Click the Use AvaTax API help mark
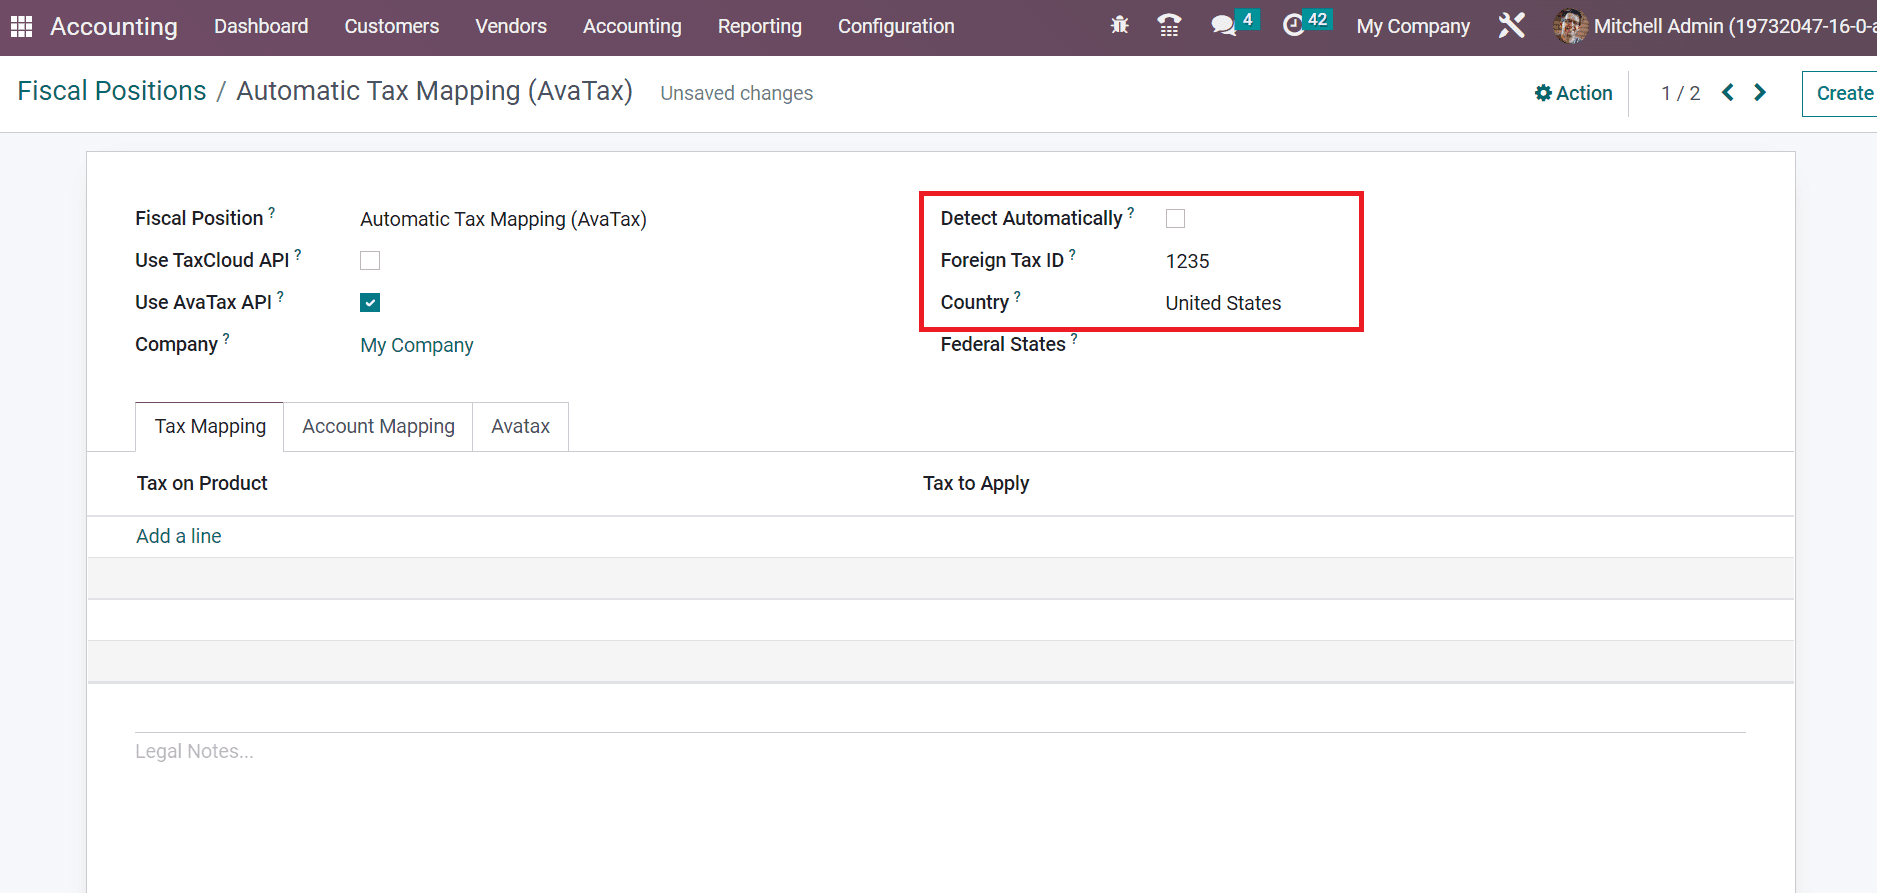The image size is (1877, 893). (280, 296)
